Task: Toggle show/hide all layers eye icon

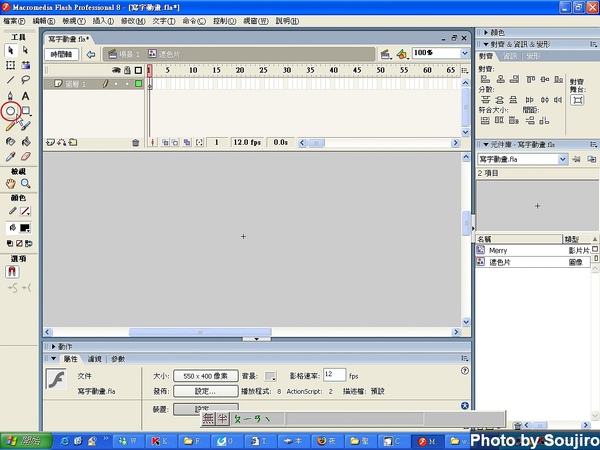Action: (116, 71)
